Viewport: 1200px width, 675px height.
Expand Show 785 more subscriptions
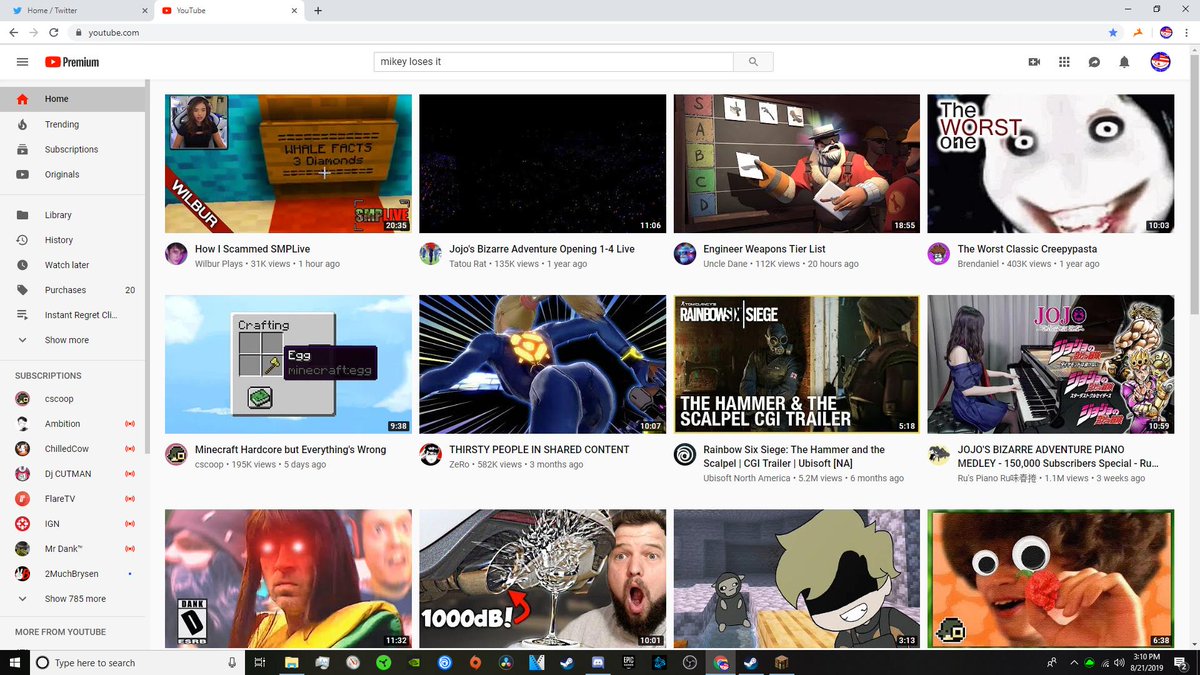(72, 599)
